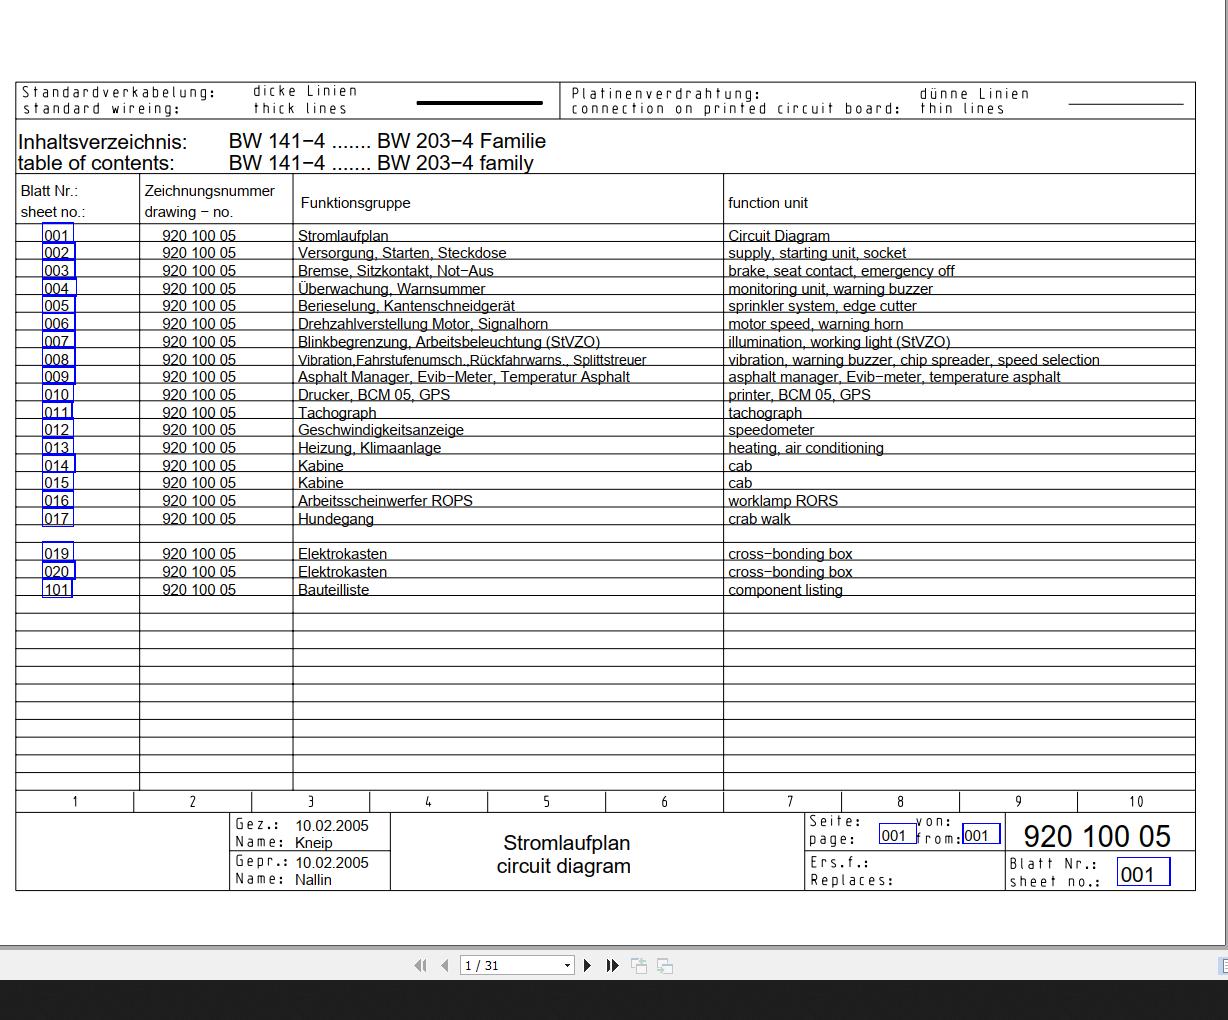The image size is (1228, 1020).
Task: Open sheet link 101 Bauteilliste
Action: pos(58,590)
